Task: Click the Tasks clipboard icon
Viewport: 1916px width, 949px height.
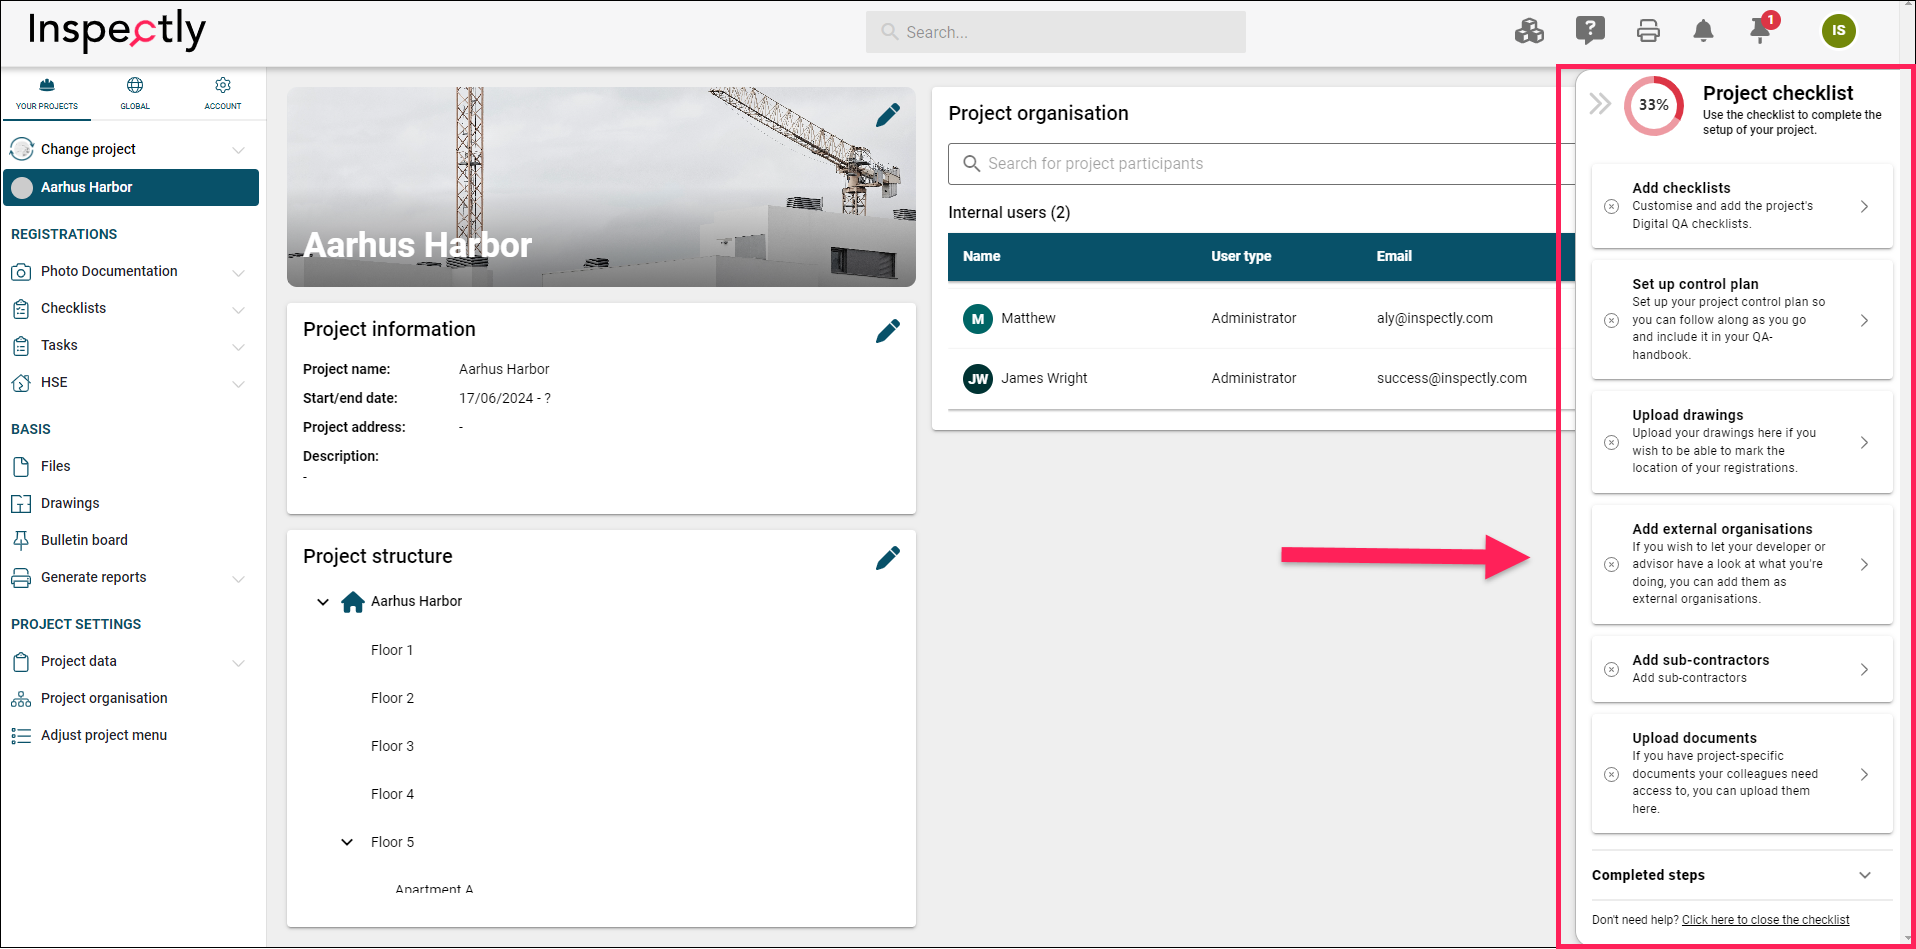Action: click(21, 346)
